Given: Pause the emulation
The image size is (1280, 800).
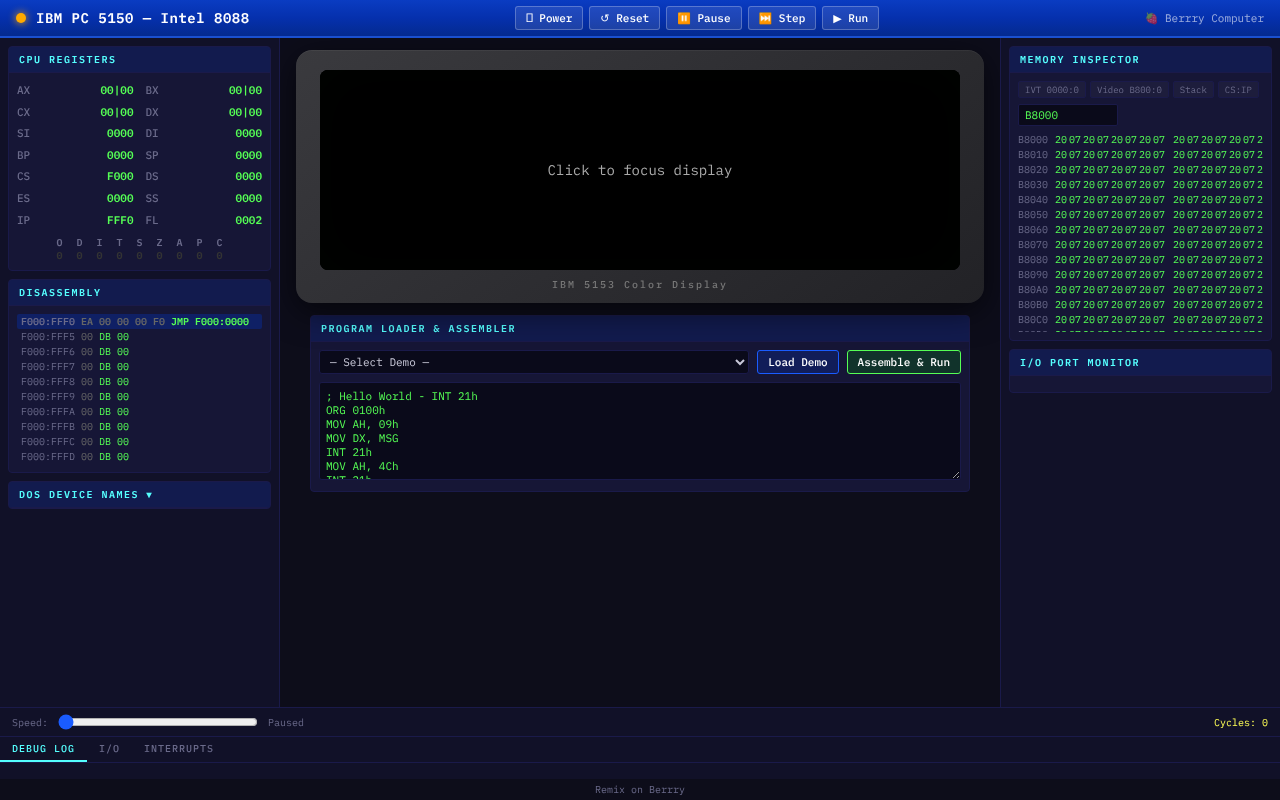Looking at the screenshot, I should (x=703, y=18).
